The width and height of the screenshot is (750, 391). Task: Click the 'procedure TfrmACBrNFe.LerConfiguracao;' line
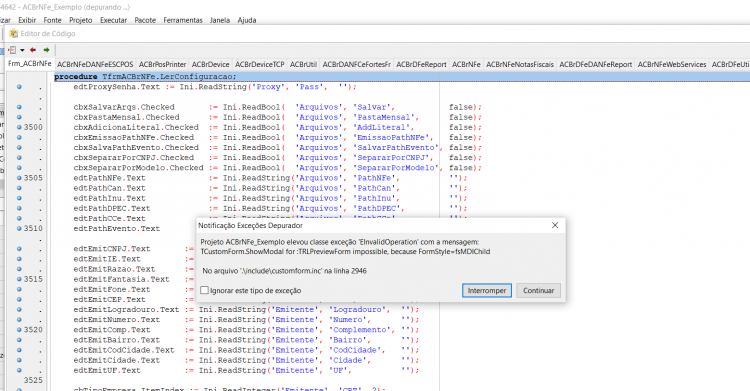pyautogui.click(x=402, y=77)
